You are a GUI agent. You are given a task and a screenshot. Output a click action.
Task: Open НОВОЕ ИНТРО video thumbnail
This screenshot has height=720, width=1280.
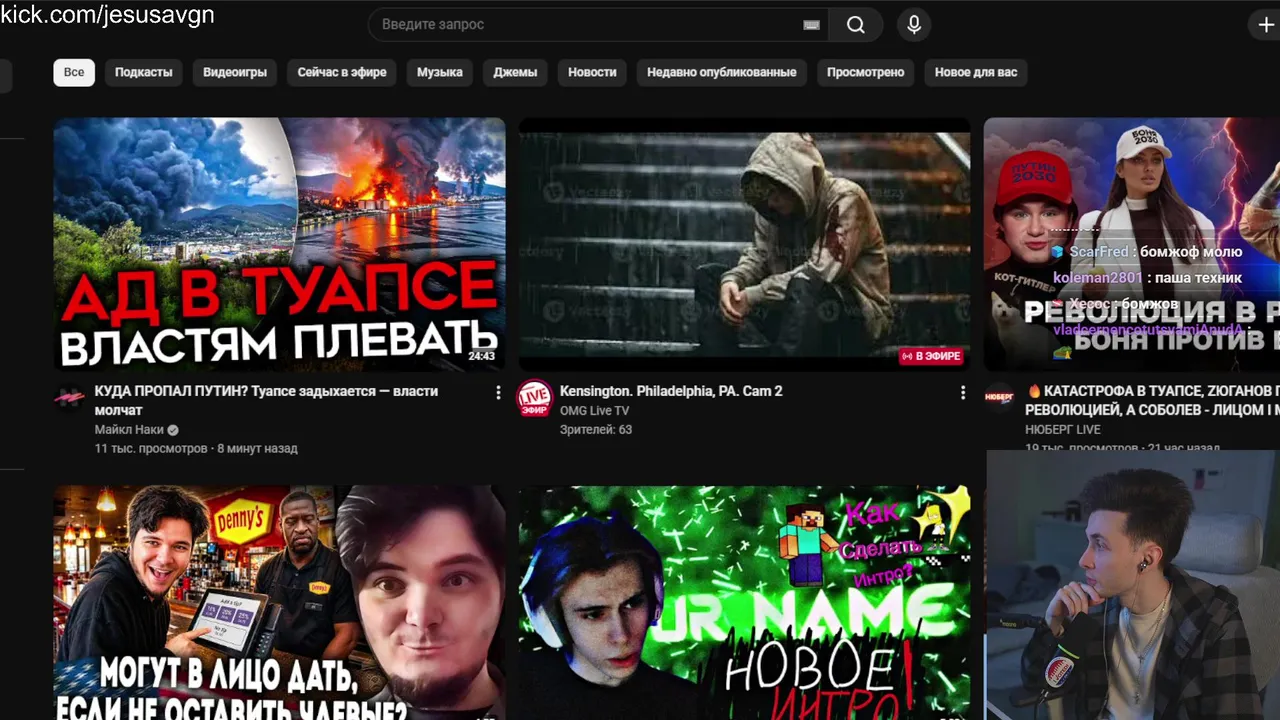744,602
